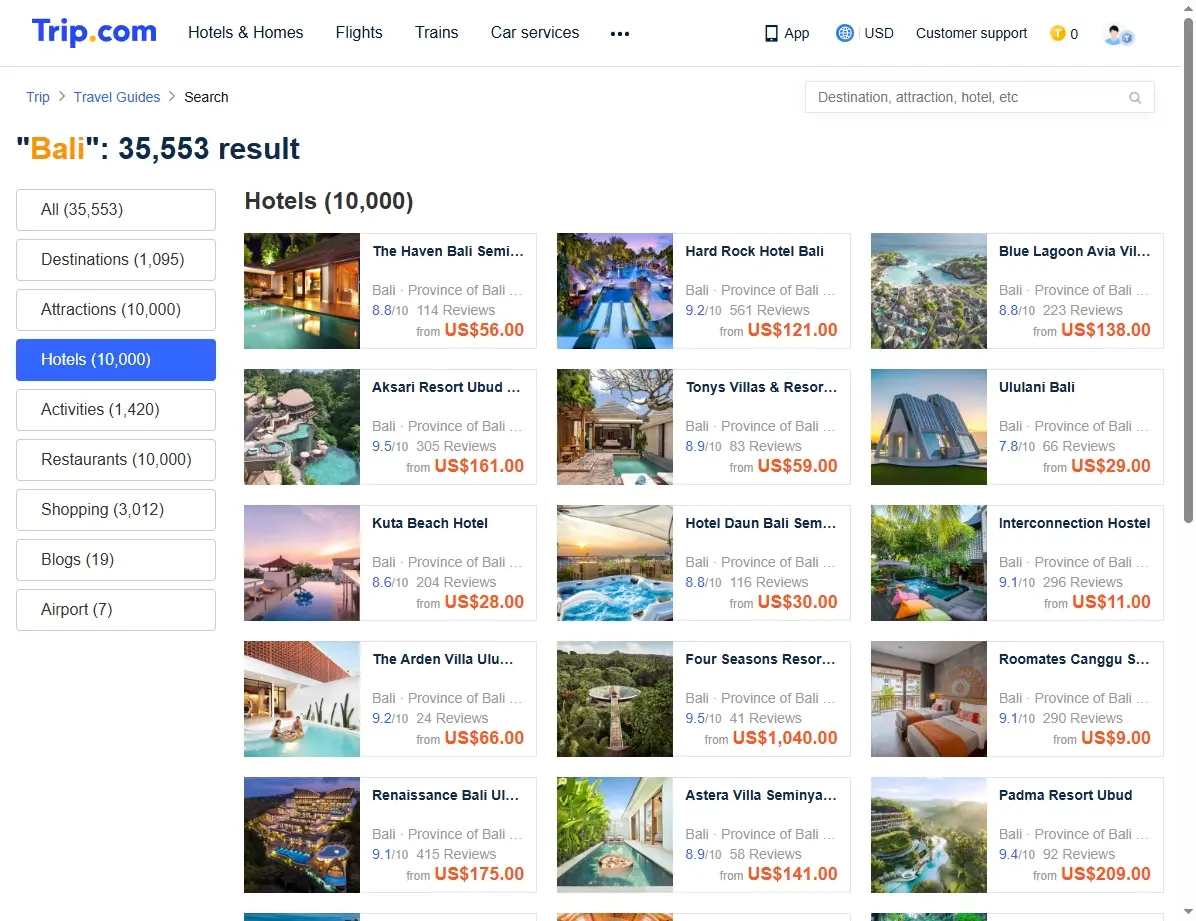
Task: Open the user profile avatar
Action: (x=1118, y=34)
